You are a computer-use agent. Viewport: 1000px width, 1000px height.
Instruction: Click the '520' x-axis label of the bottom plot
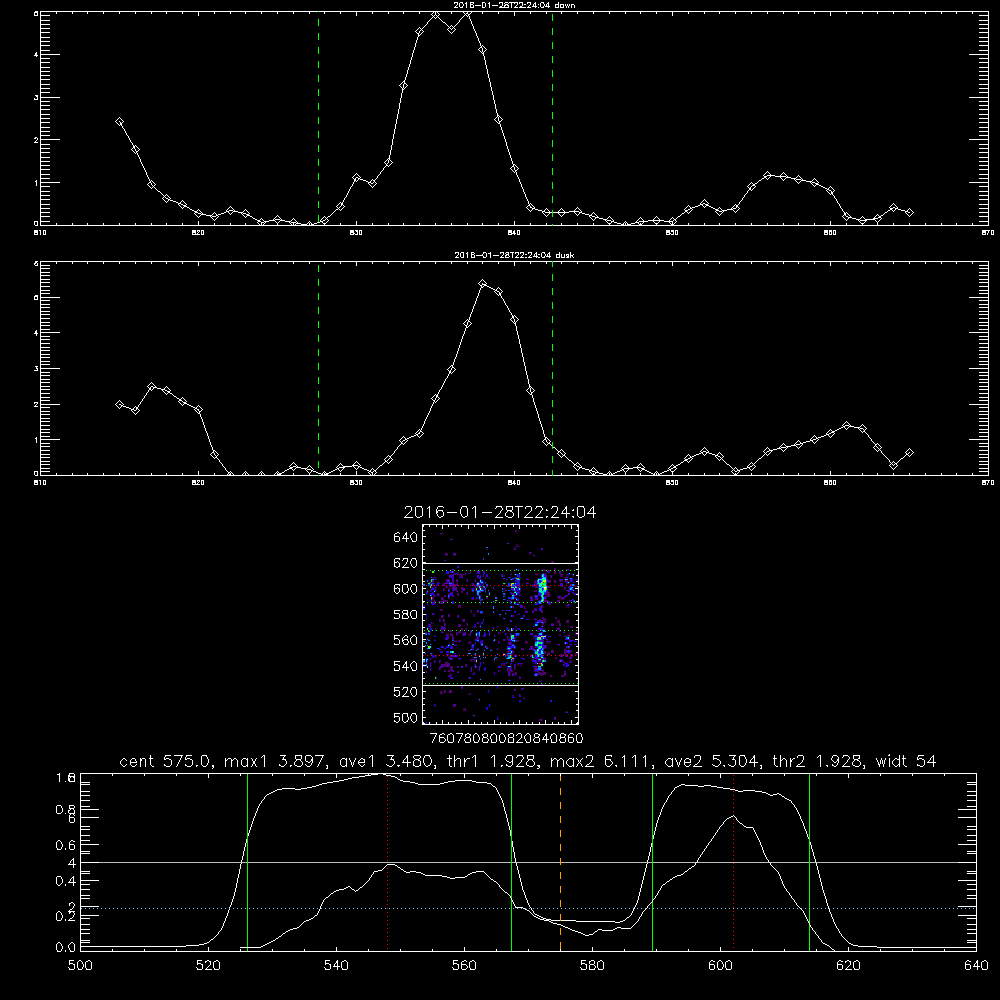click(208, 966)
